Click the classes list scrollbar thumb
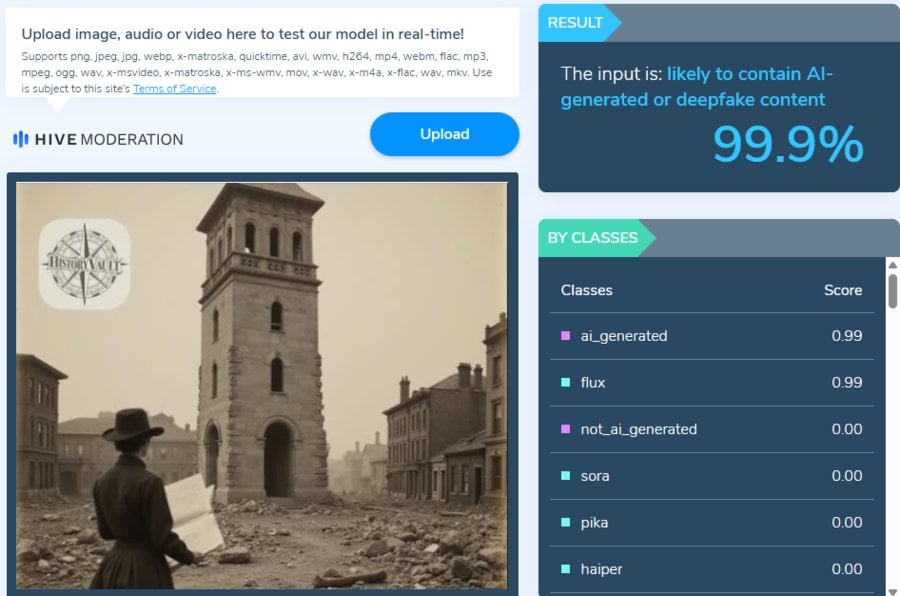Viewport: 900px width, 596px height. click(892, 290)
